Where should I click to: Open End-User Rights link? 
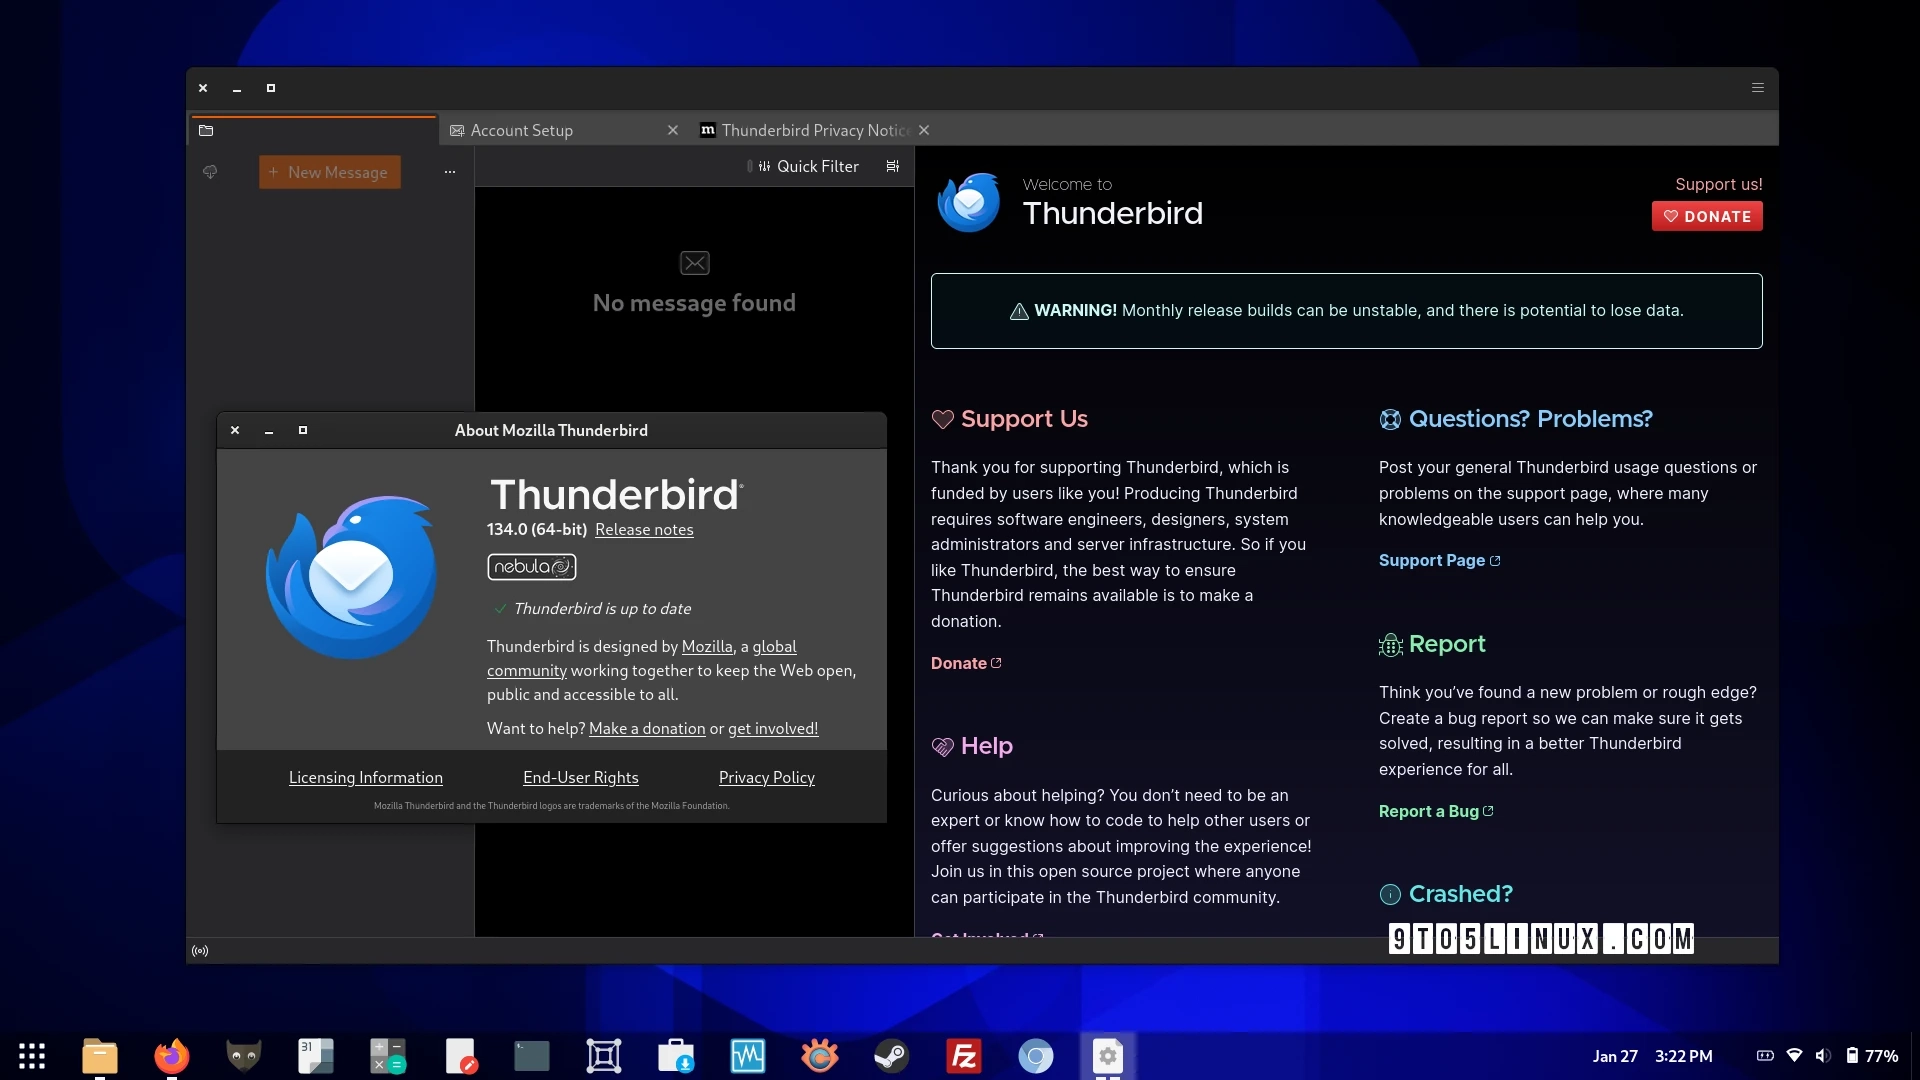coord(581,777)
